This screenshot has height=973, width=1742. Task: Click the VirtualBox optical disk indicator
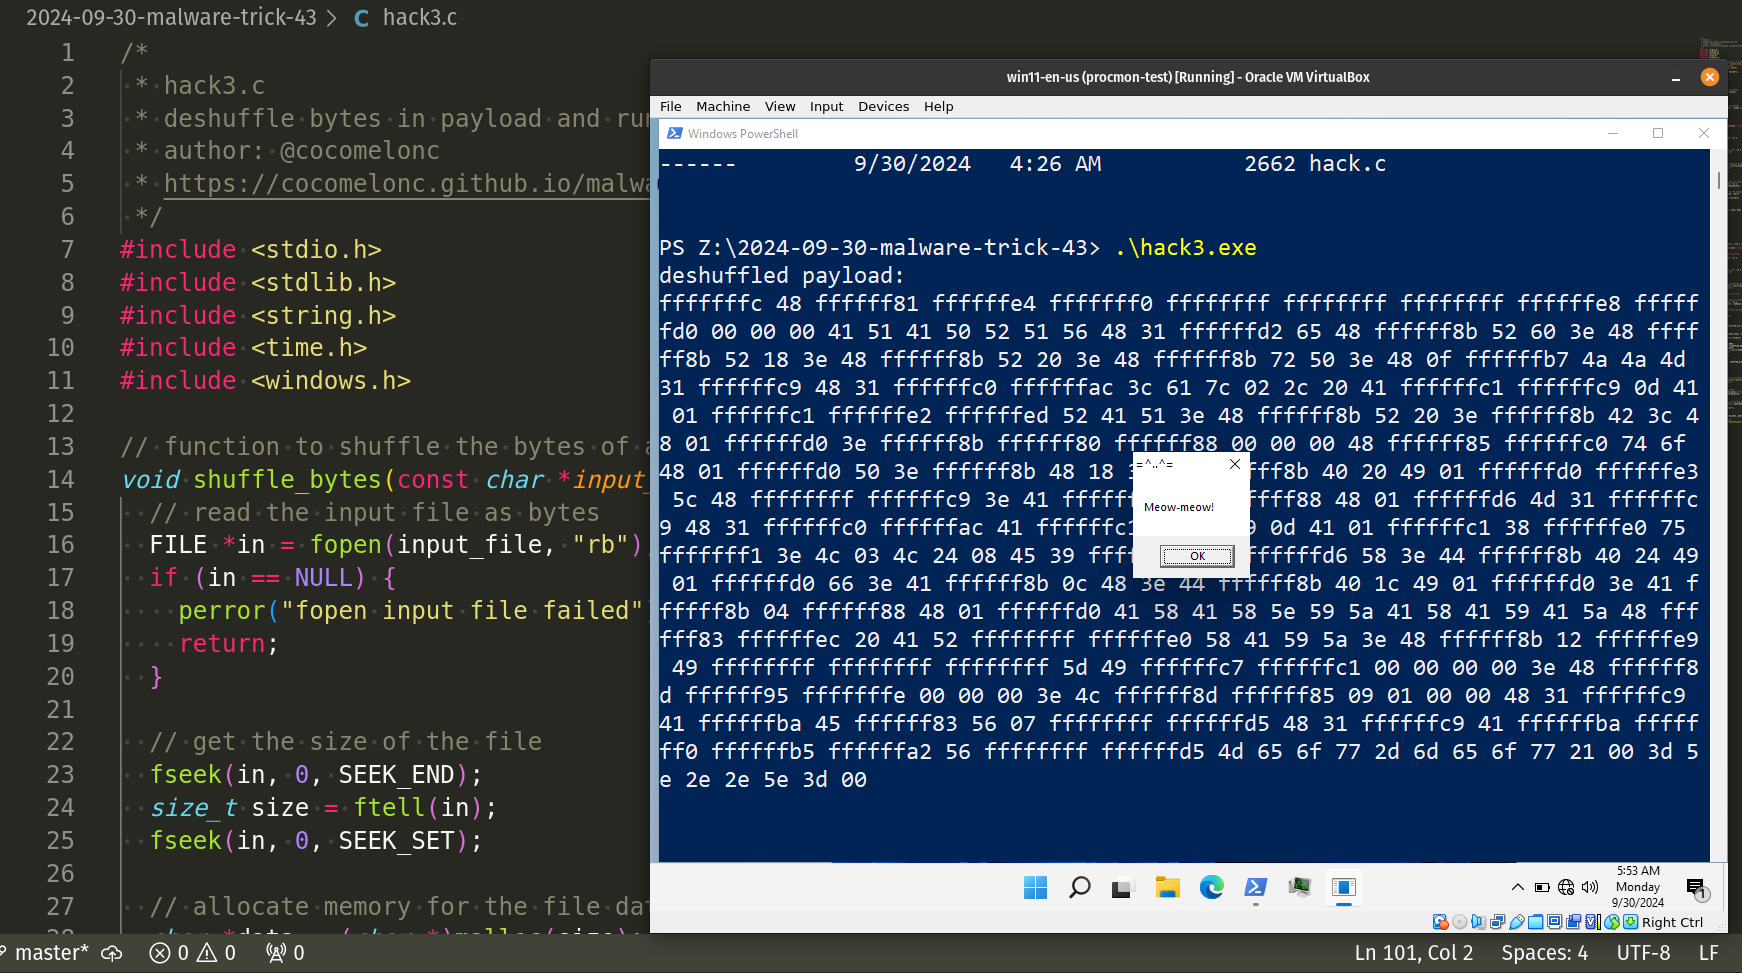click(1459, 922)
